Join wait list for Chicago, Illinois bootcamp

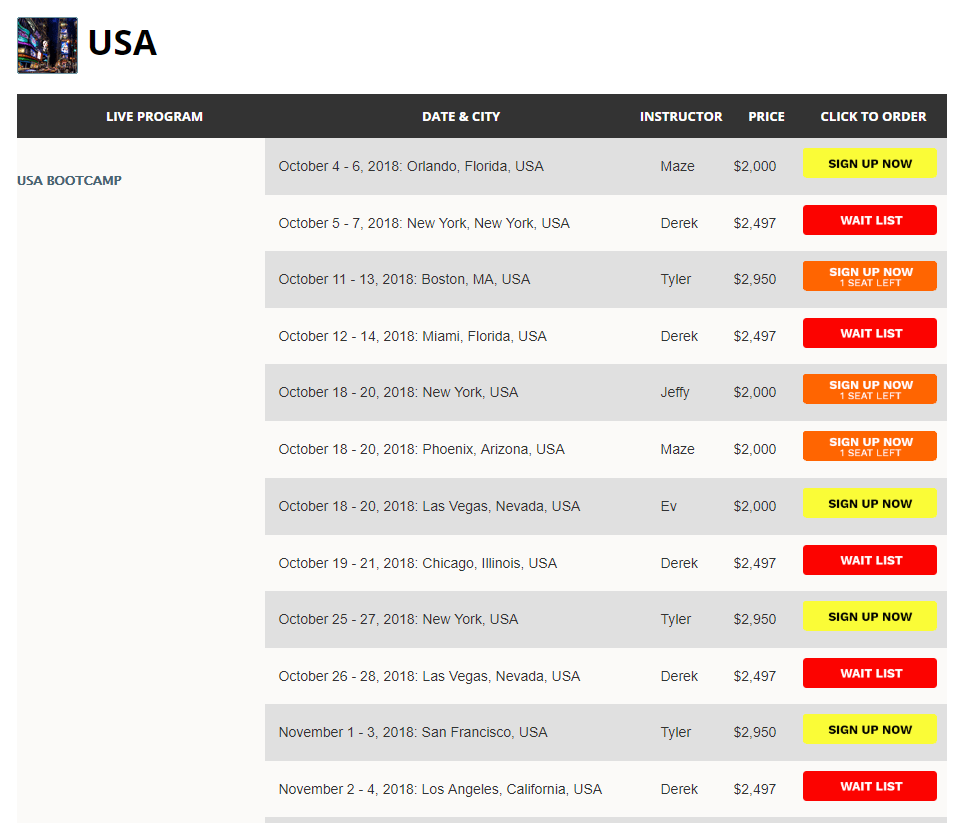point(869,560)
